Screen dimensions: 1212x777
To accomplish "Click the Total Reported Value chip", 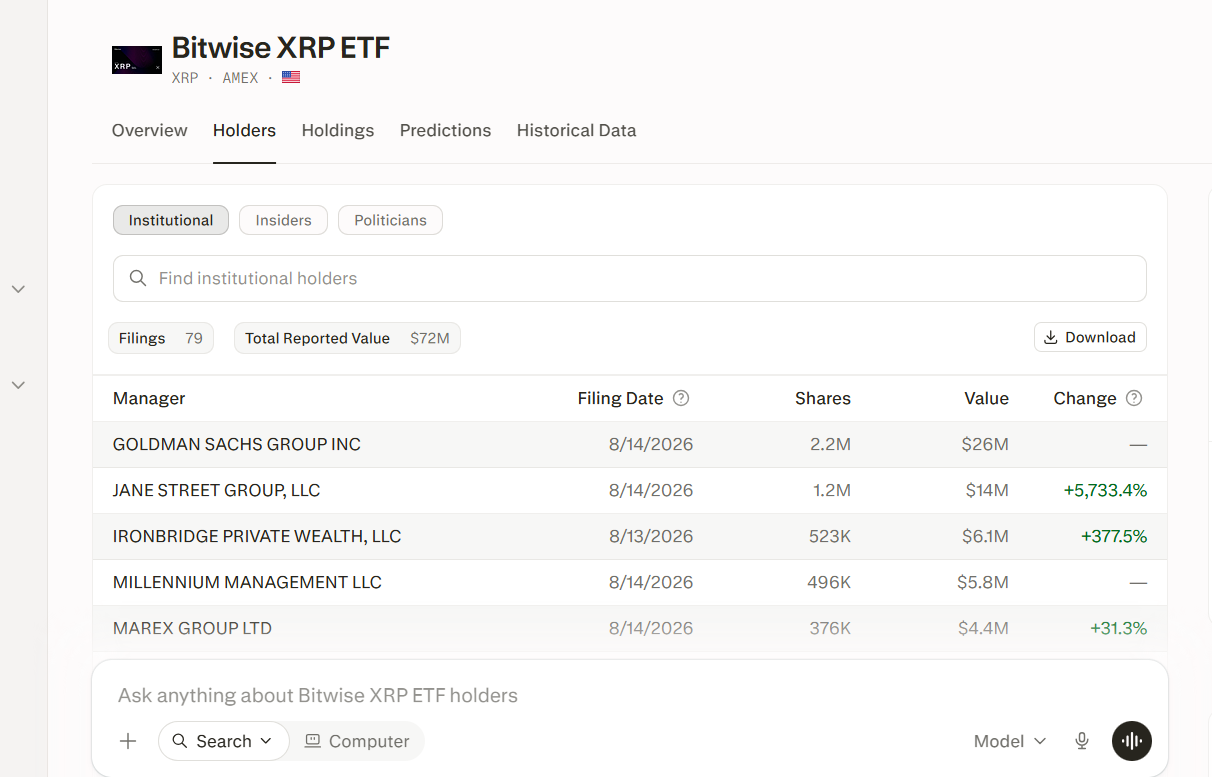I will tap(347, 338).
